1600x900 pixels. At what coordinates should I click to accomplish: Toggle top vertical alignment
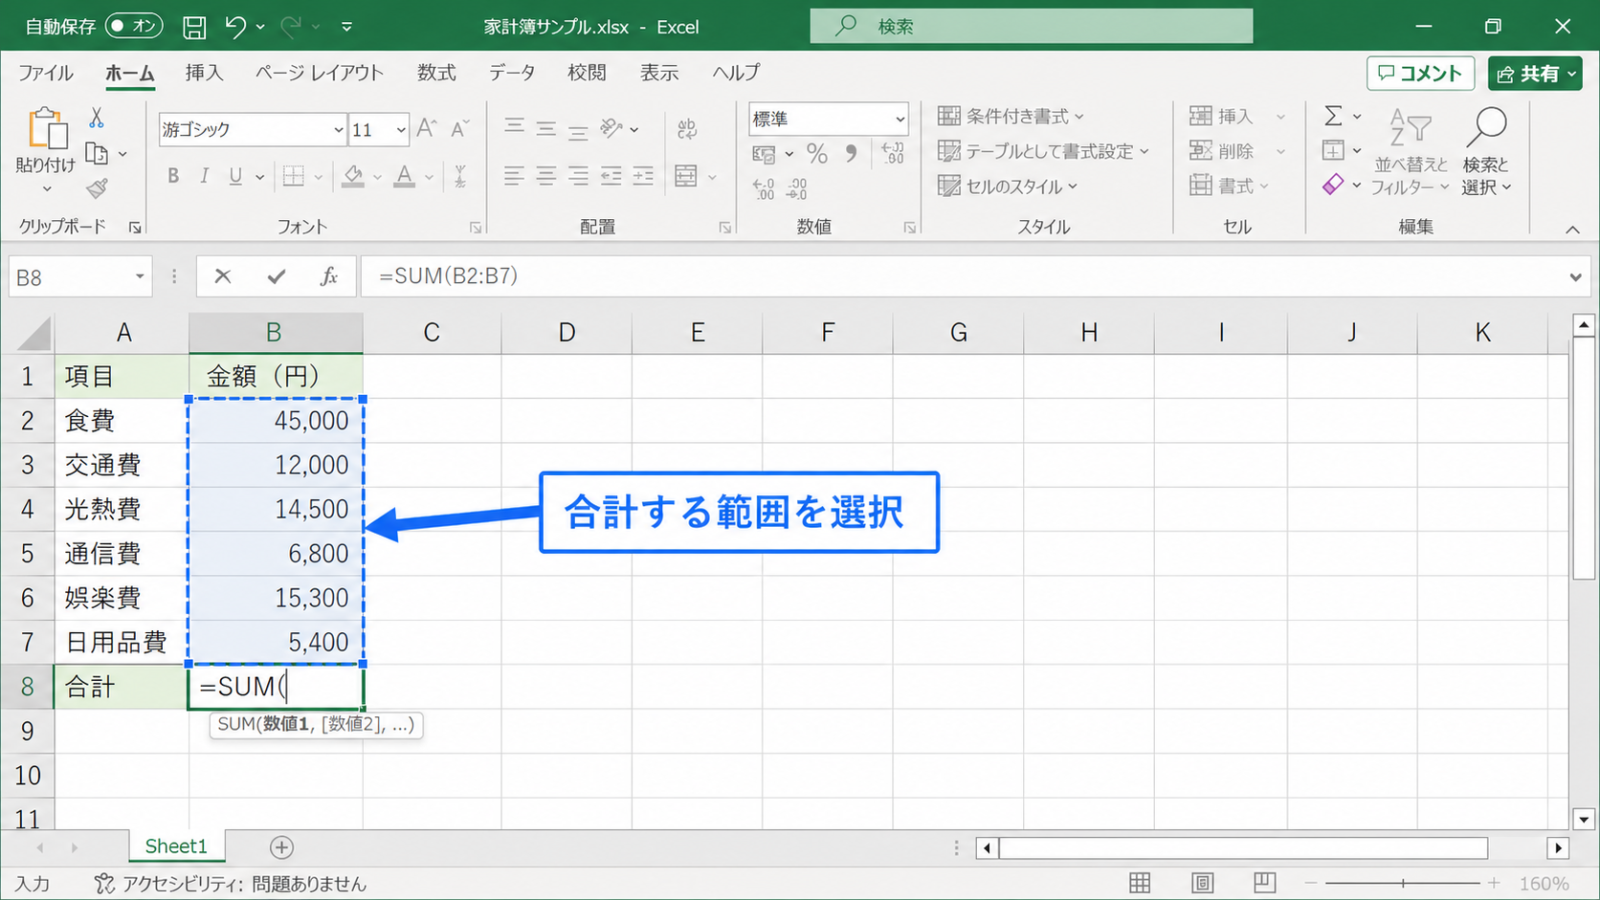click(514, 128)
